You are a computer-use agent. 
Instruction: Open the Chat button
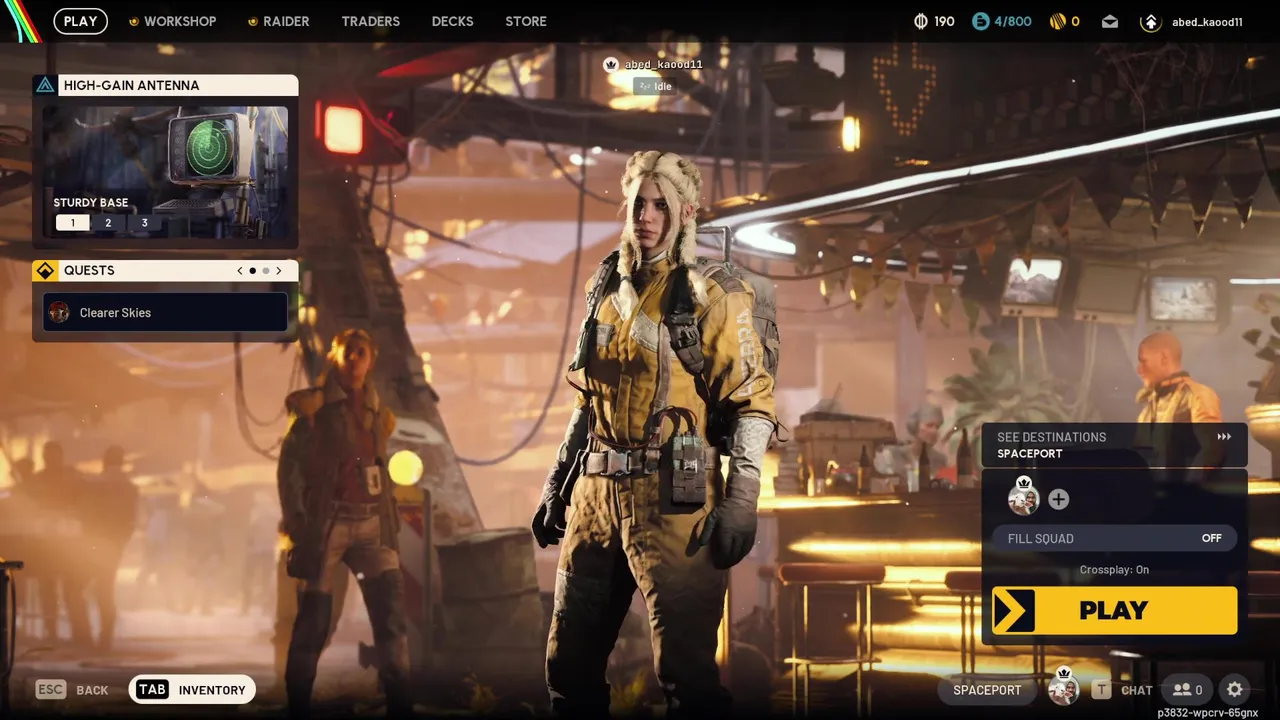coord(1122,689)
